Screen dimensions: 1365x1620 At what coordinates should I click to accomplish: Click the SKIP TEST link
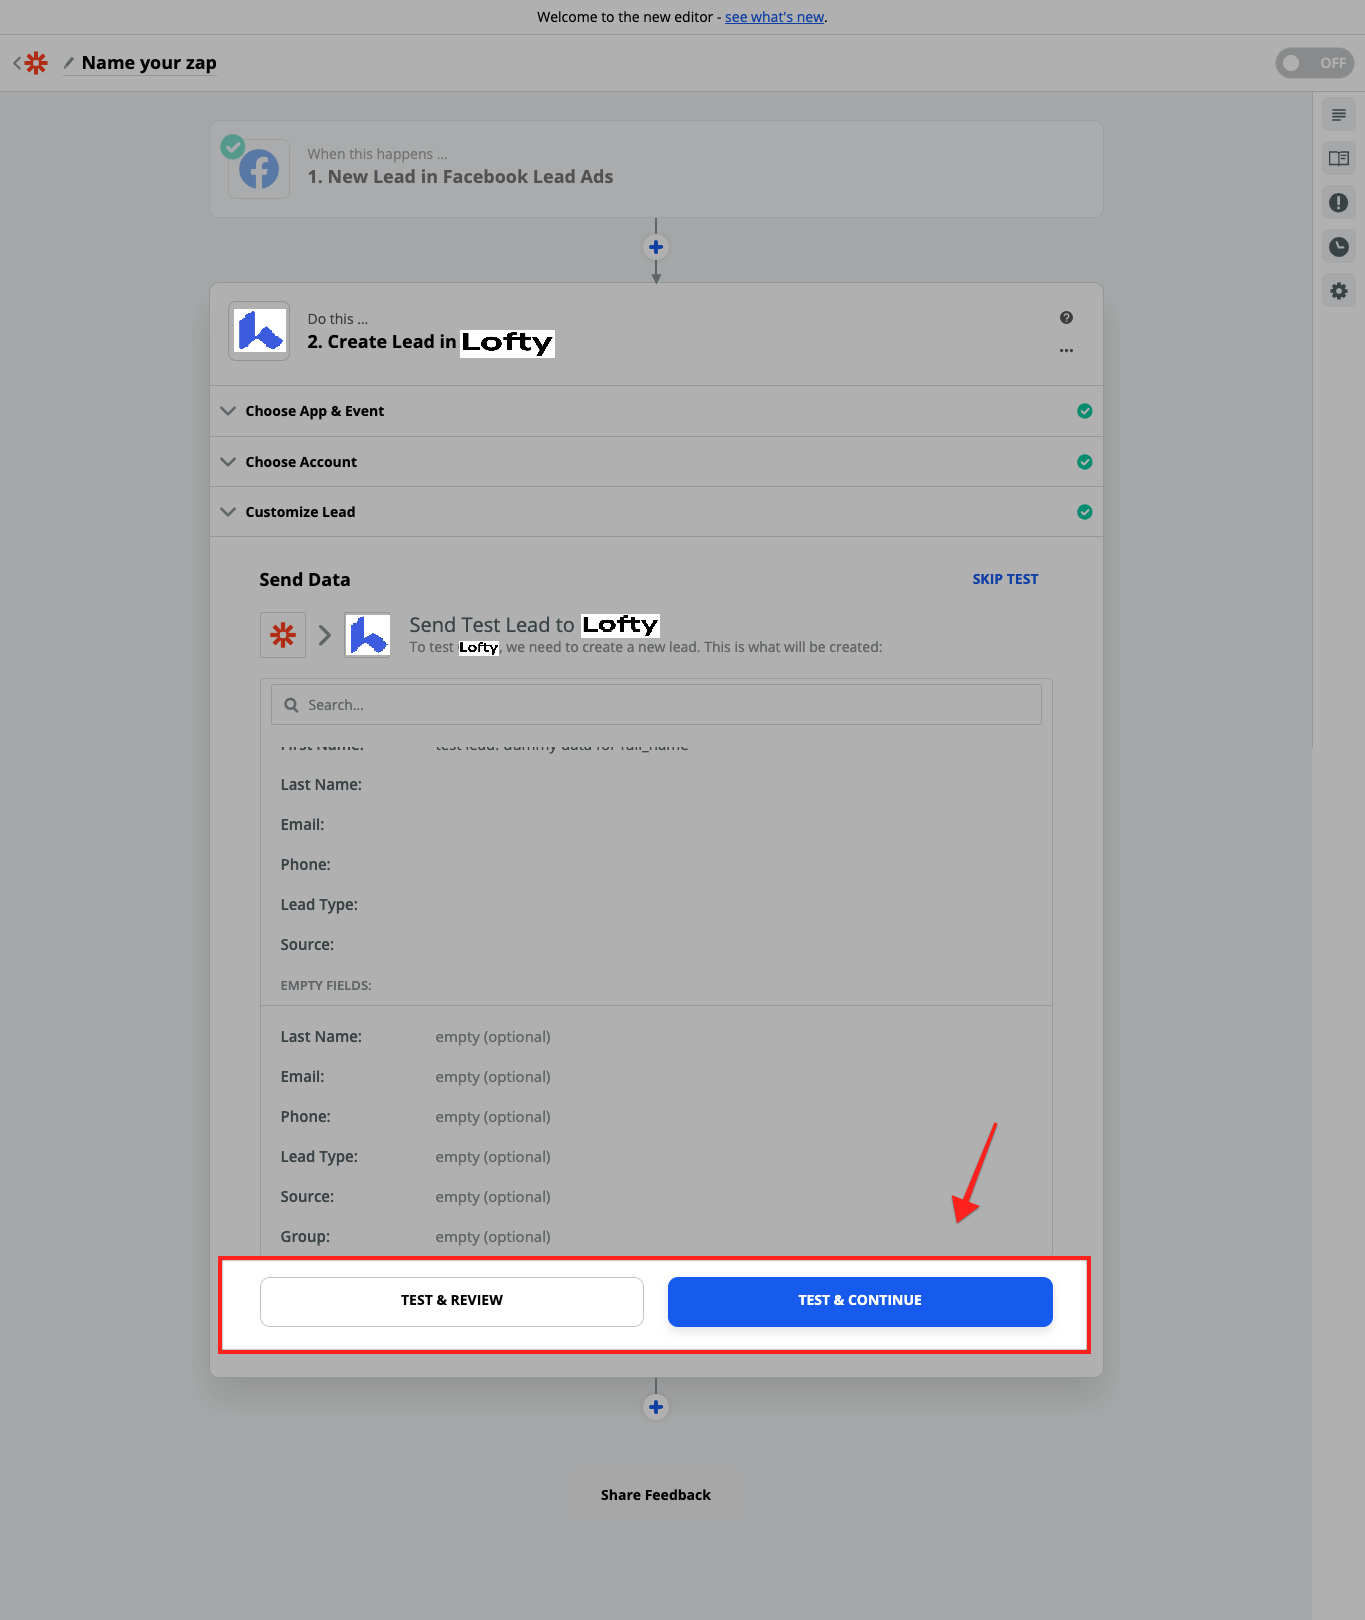coord(1004,579)
